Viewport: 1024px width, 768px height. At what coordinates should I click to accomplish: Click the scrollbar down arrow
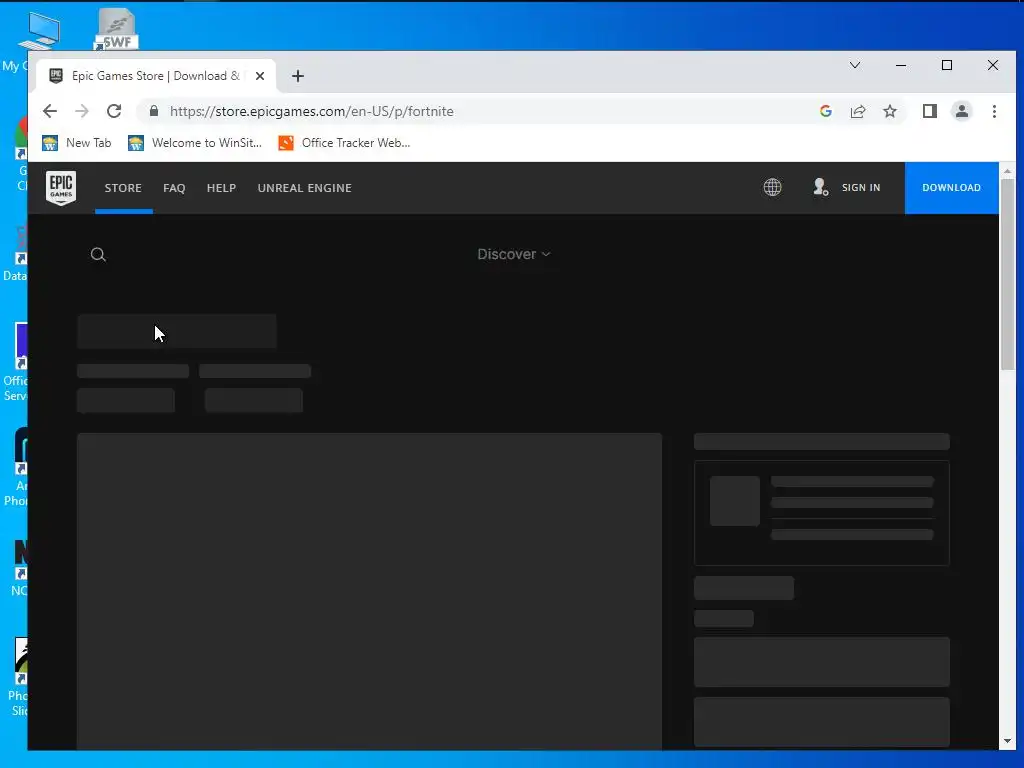pyautogui.click(x=1007, y=741)
